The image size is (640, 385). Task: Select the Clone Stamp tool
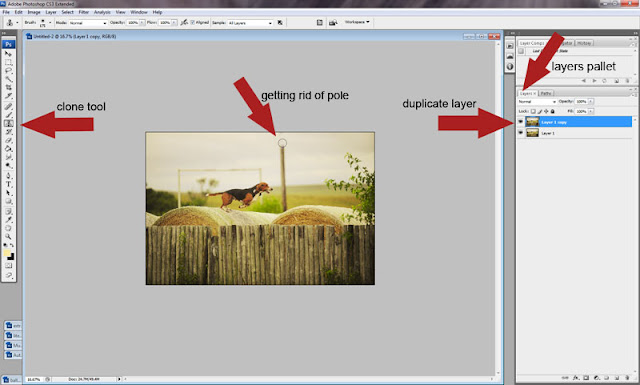(x=8, y=123)
